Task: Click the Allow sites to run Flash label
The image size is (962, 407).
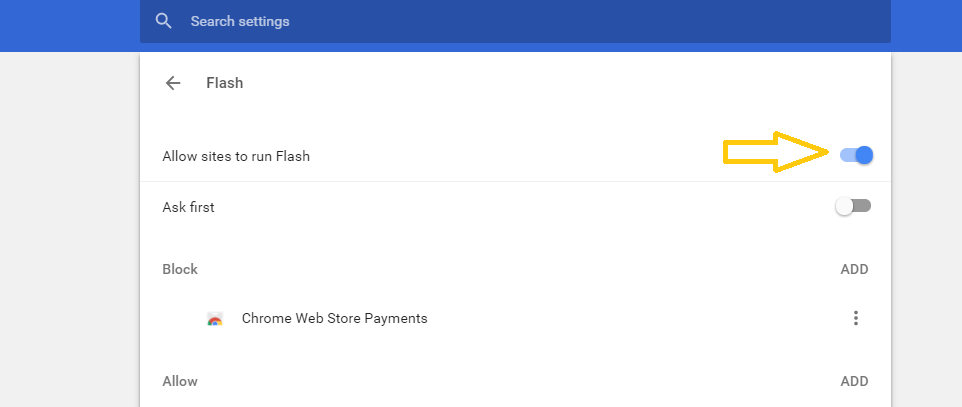Action: click(x=236, y=156)
